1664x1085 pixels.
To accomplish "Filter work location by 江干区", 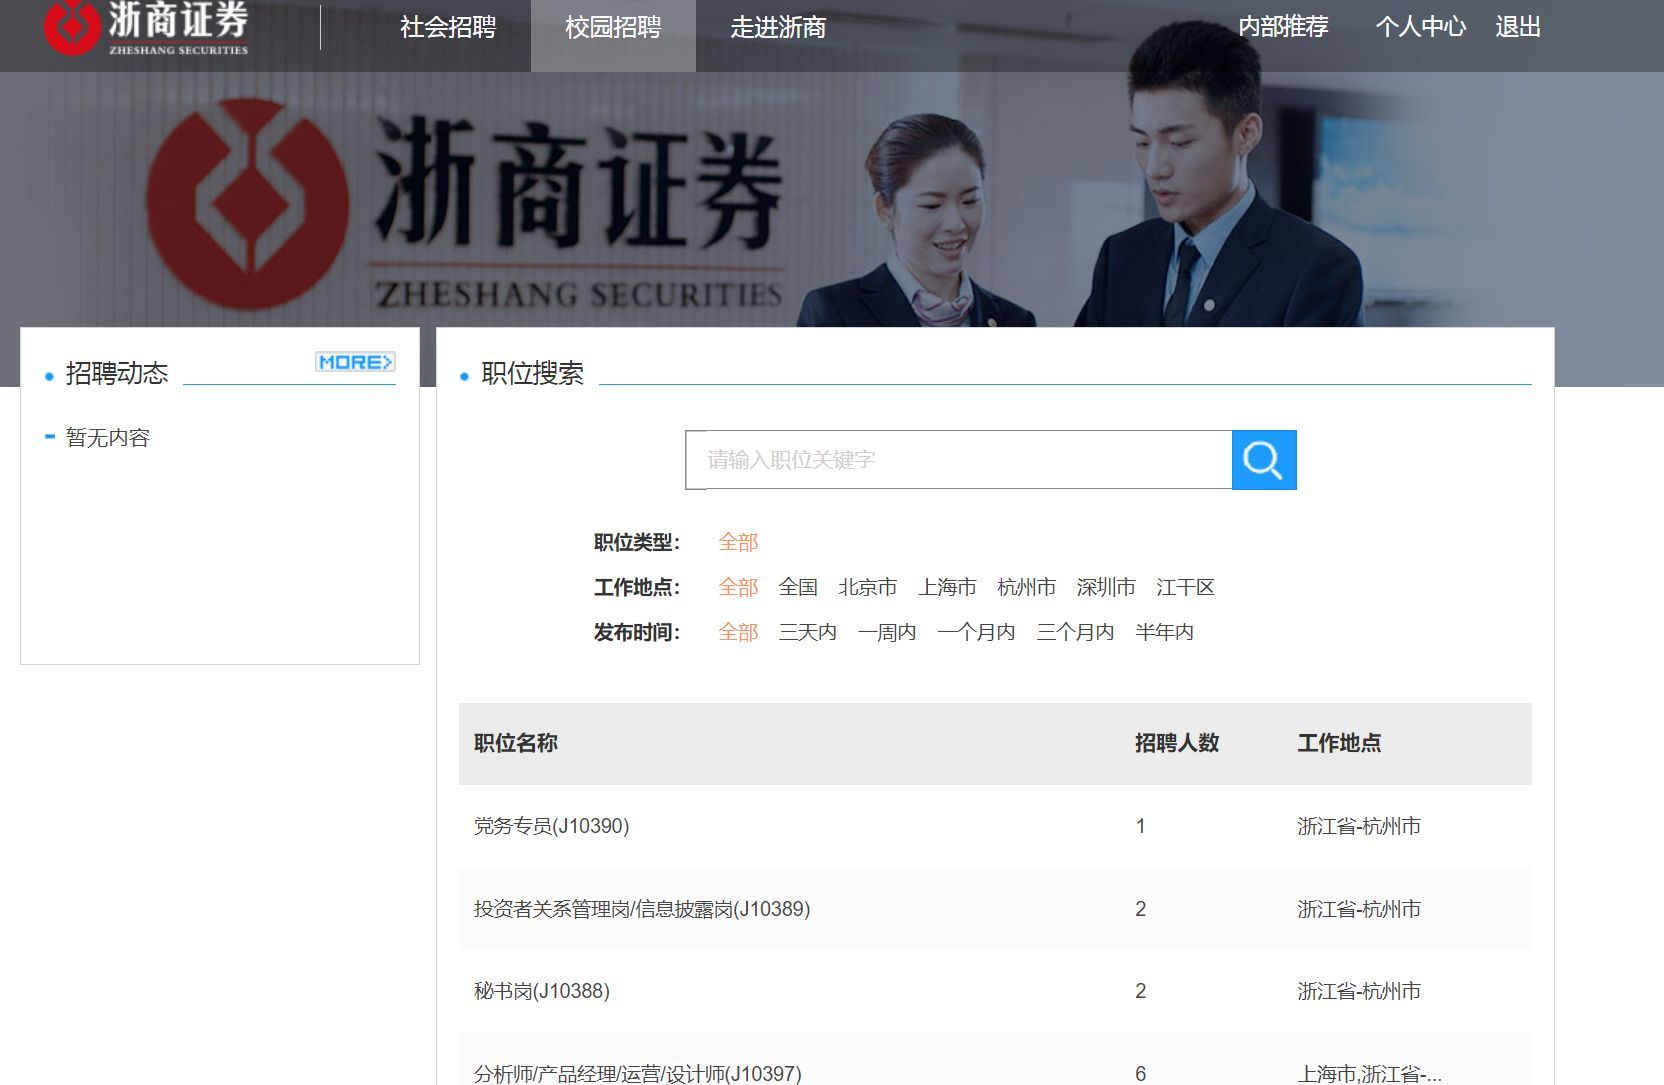I will [x=1185, y=587].
